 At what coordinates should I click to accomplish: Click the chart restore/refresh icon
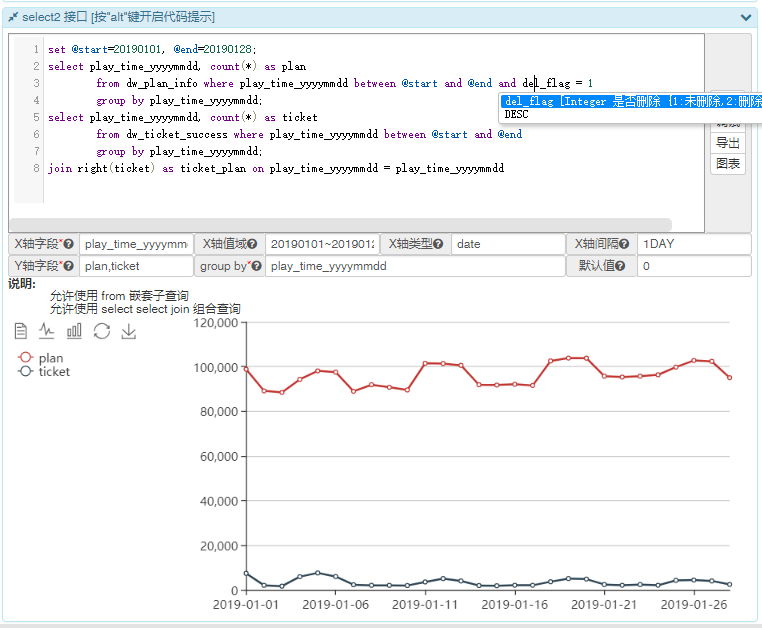pos(101,331)
